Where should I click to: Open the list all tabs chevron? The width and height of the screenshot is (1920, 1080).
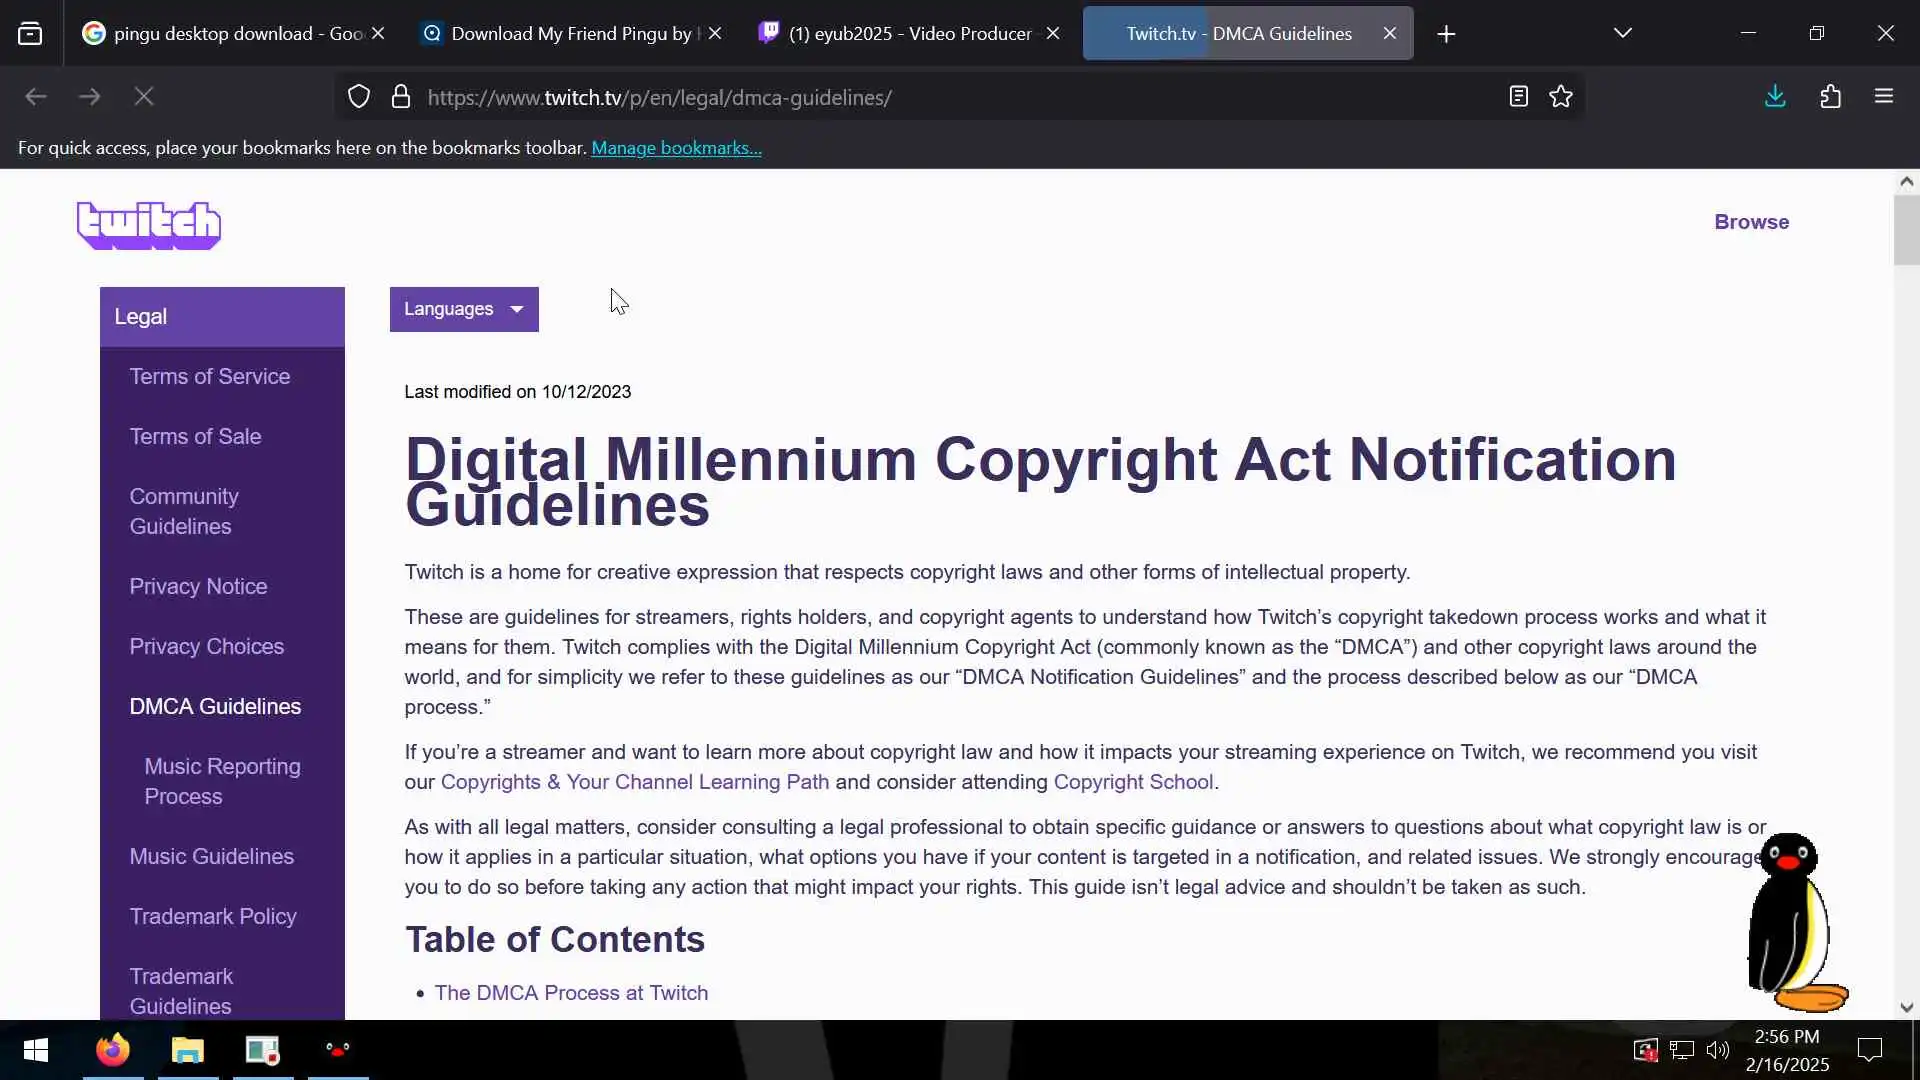click(1623, 34)
